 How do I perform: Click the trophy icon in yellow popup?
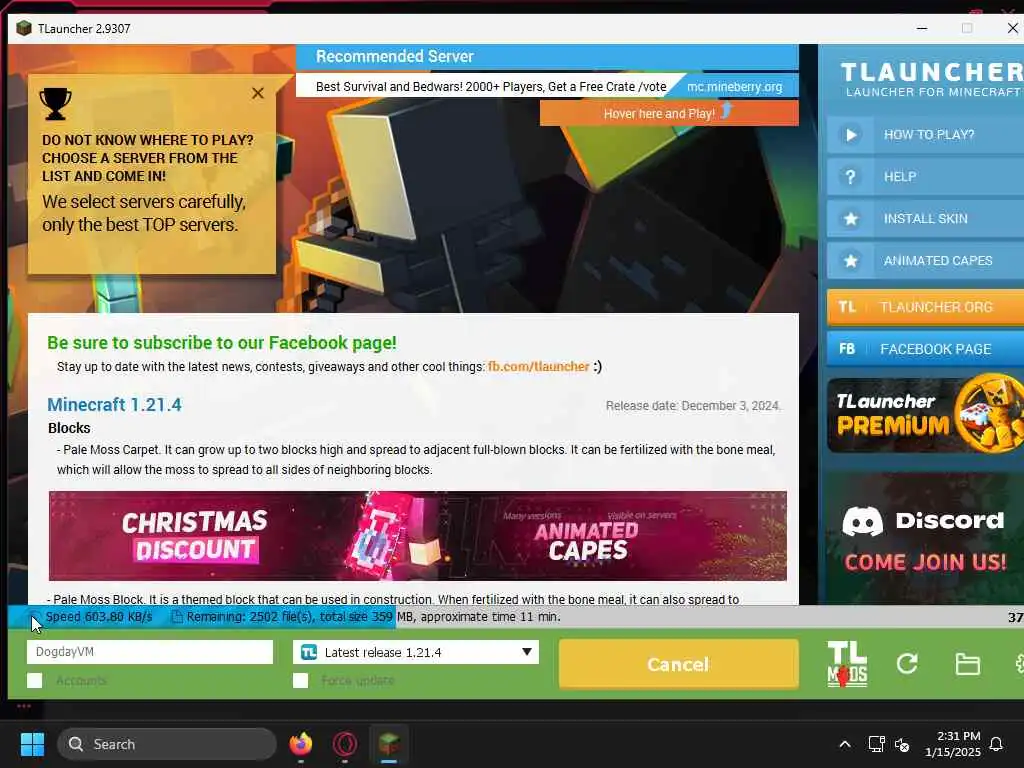[56, 103]
